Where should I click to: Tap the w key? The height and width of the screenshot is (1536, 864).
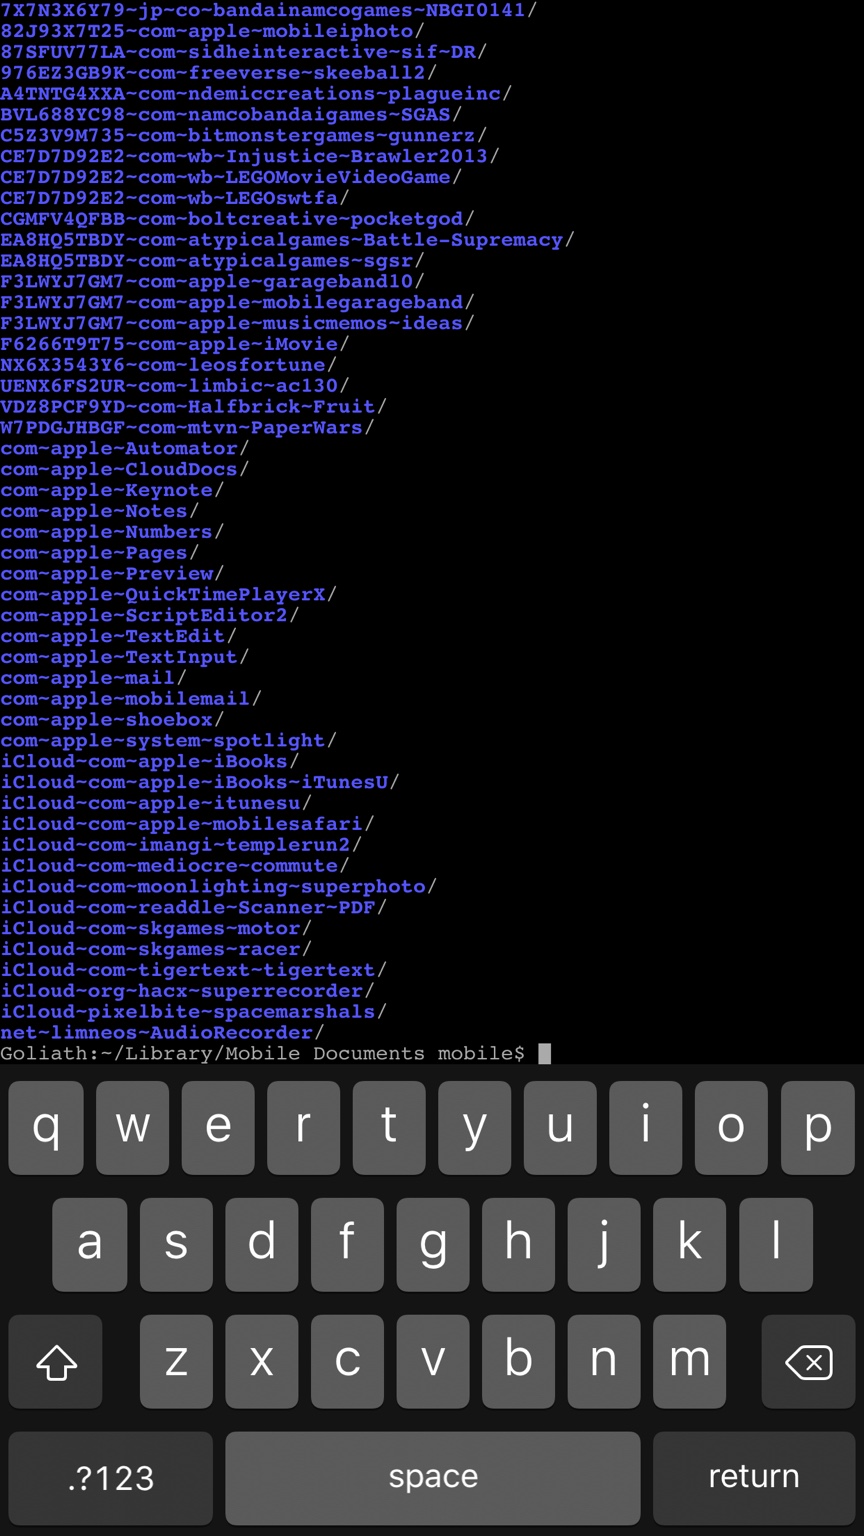point(132,1128)
